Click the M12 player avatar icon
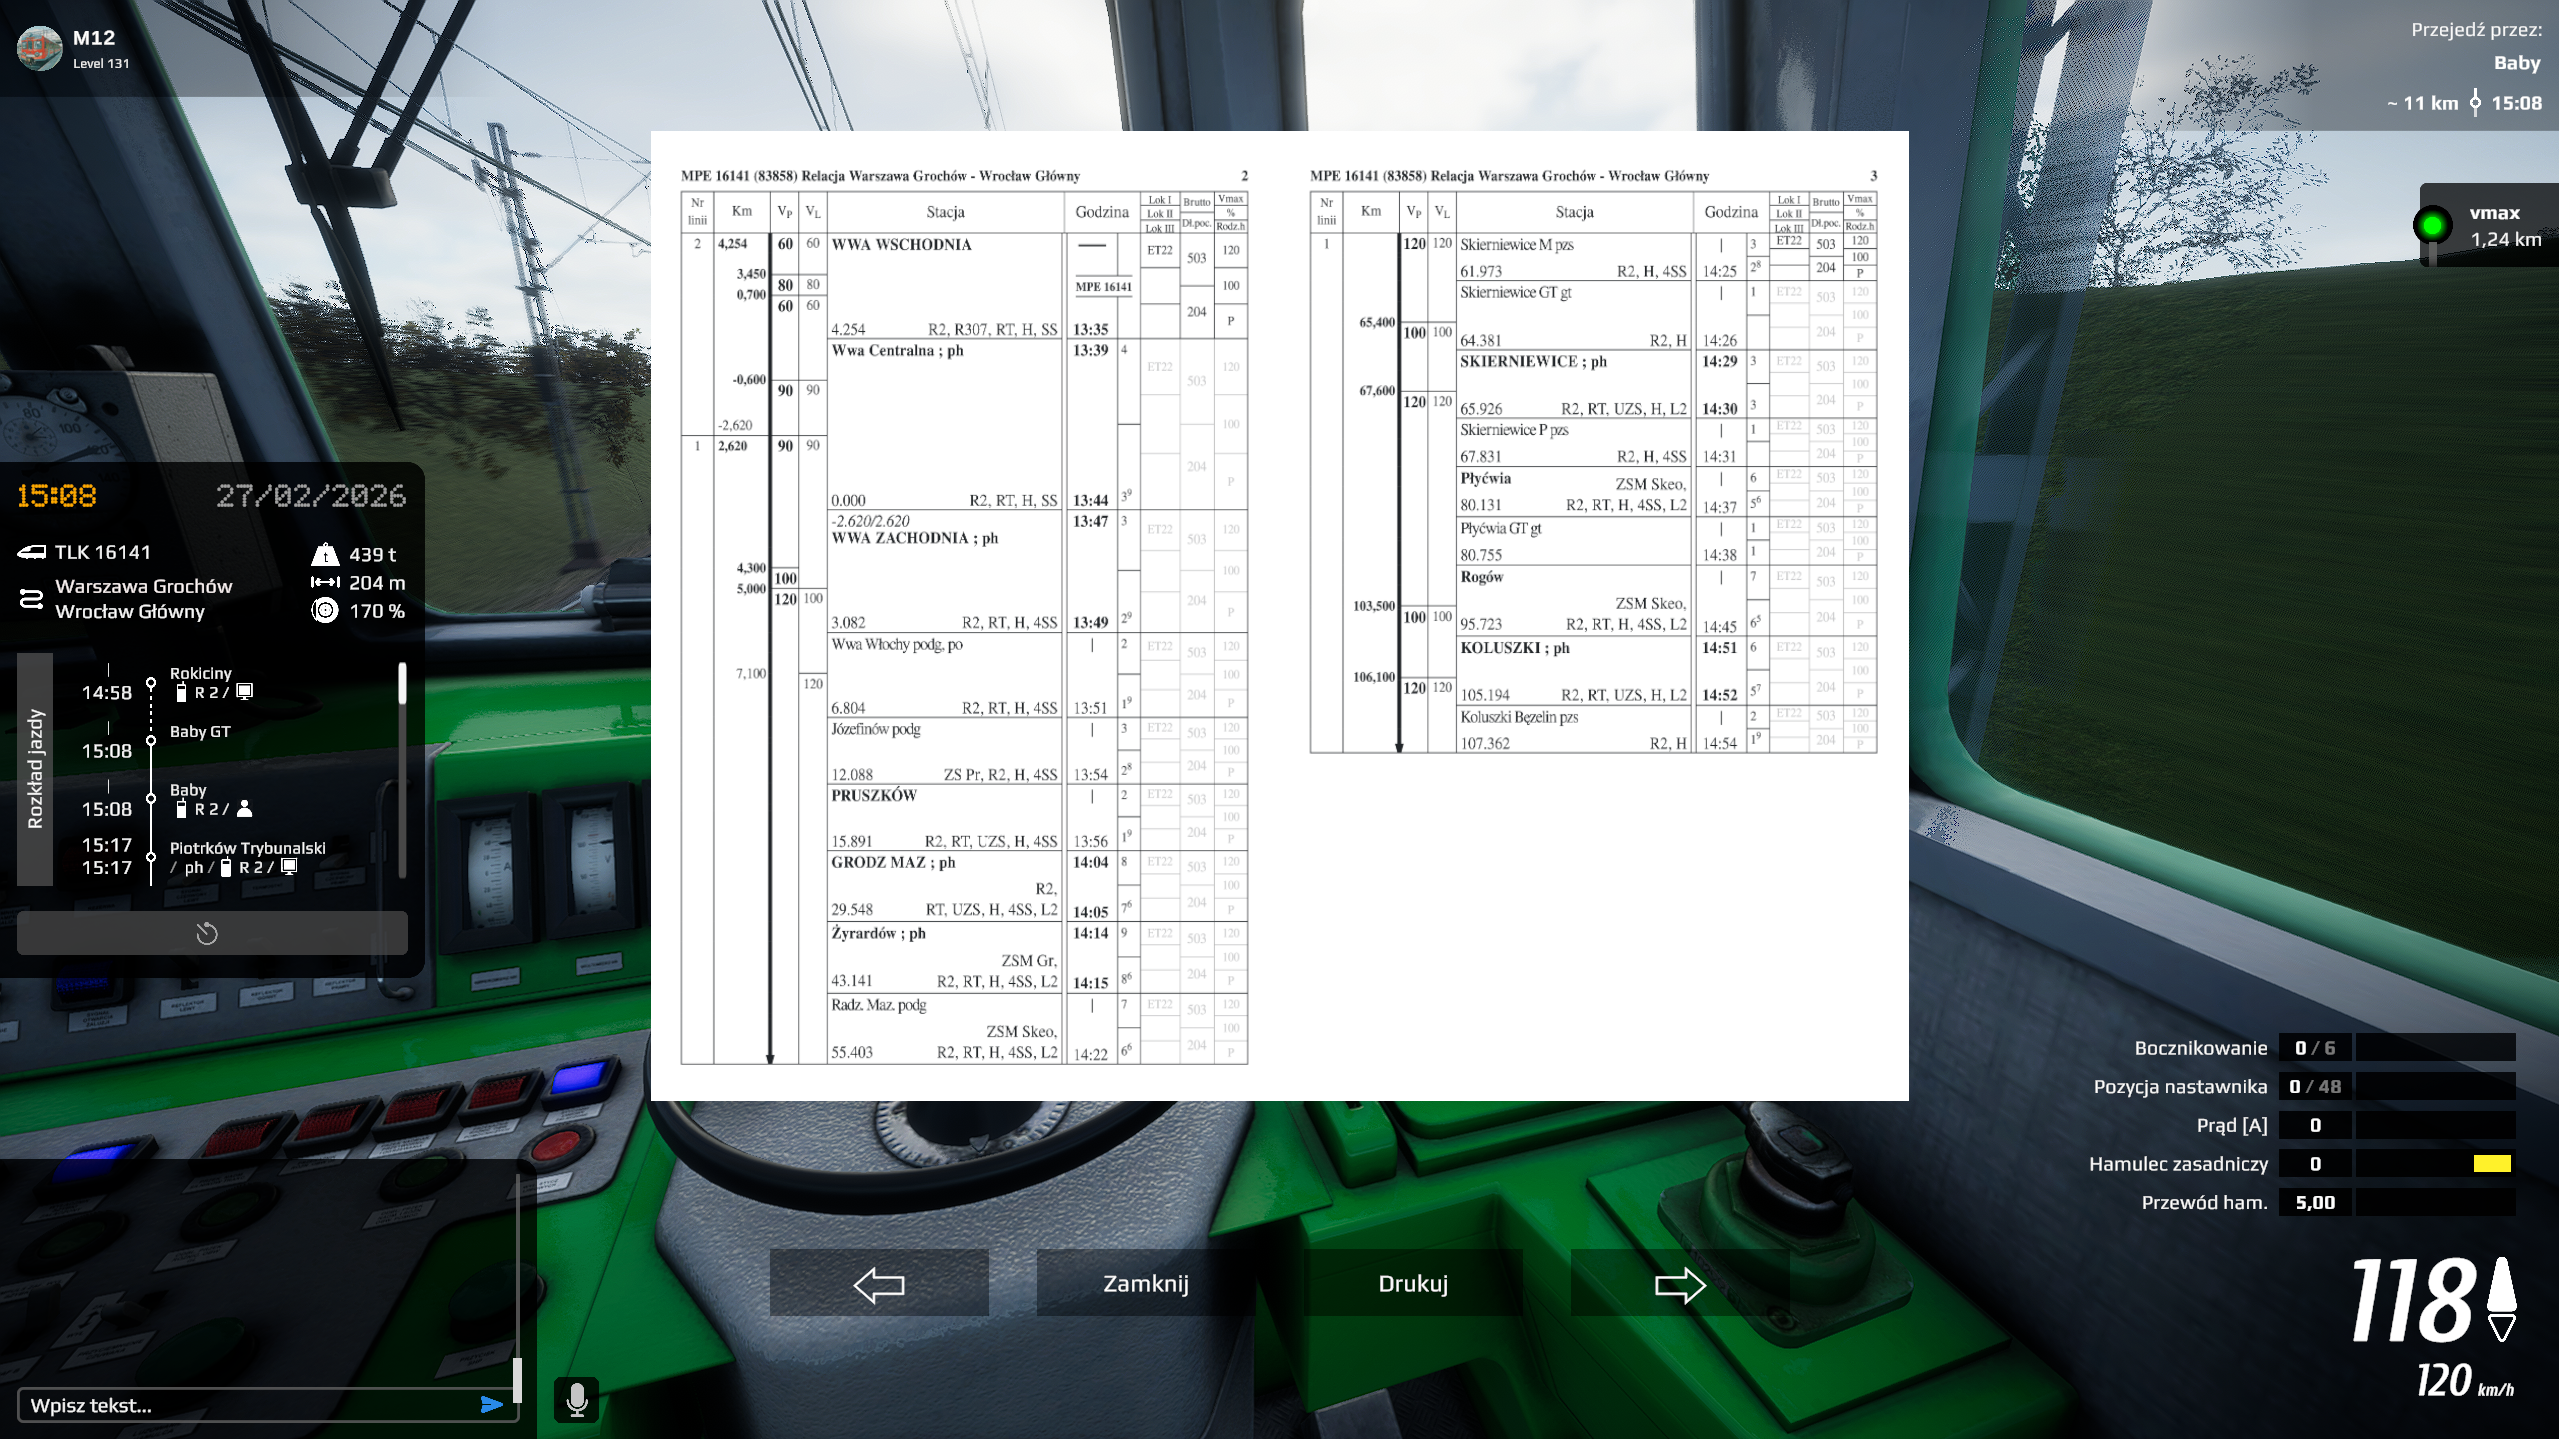Image resolution: width=2559 pixels, height=1439 pixels. click(40, 48)
